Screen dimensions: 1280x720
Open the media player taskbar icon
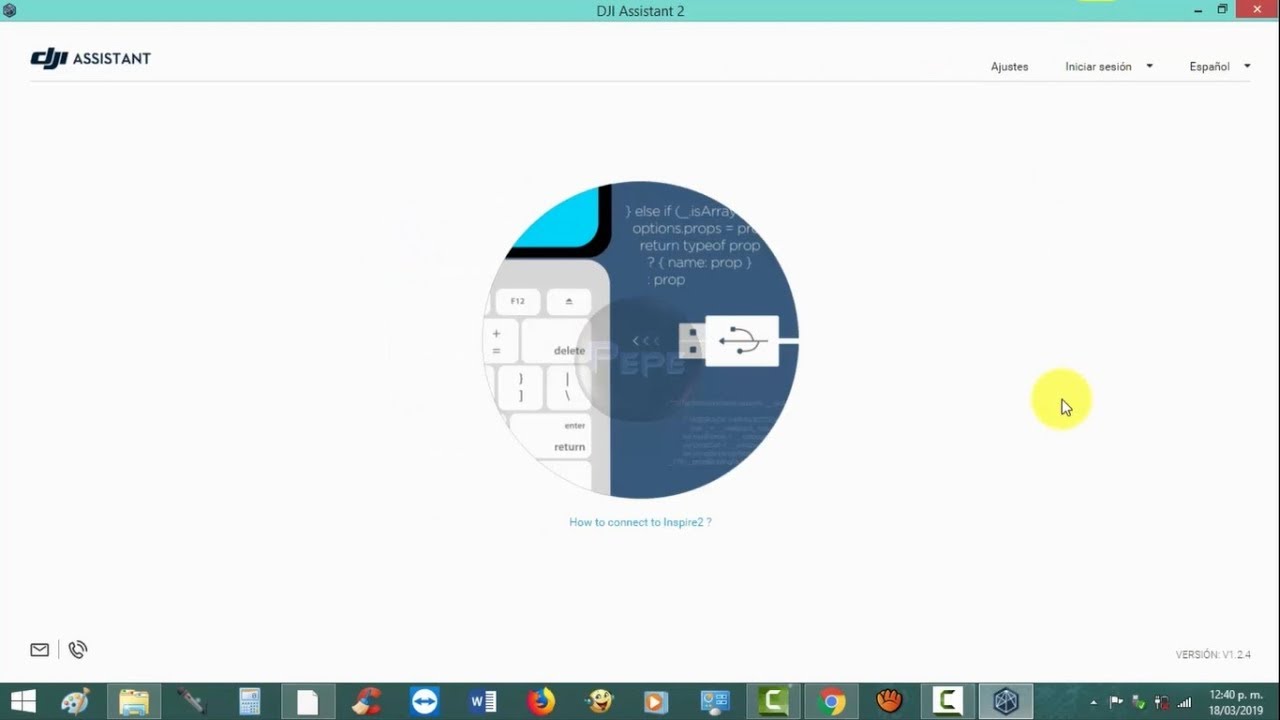coord(656,702)
